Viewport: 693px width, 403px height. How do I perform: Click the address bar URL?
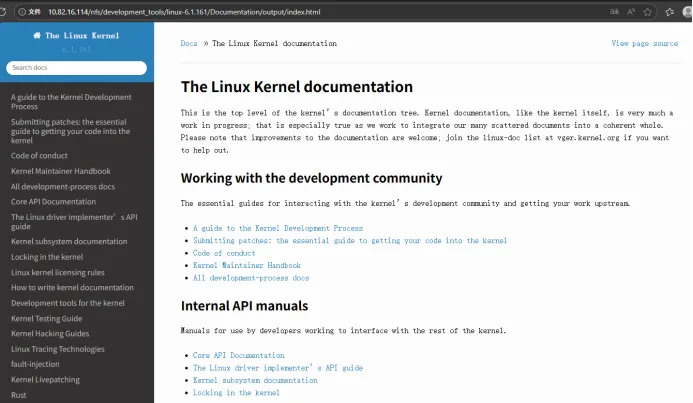pos(184,12)
